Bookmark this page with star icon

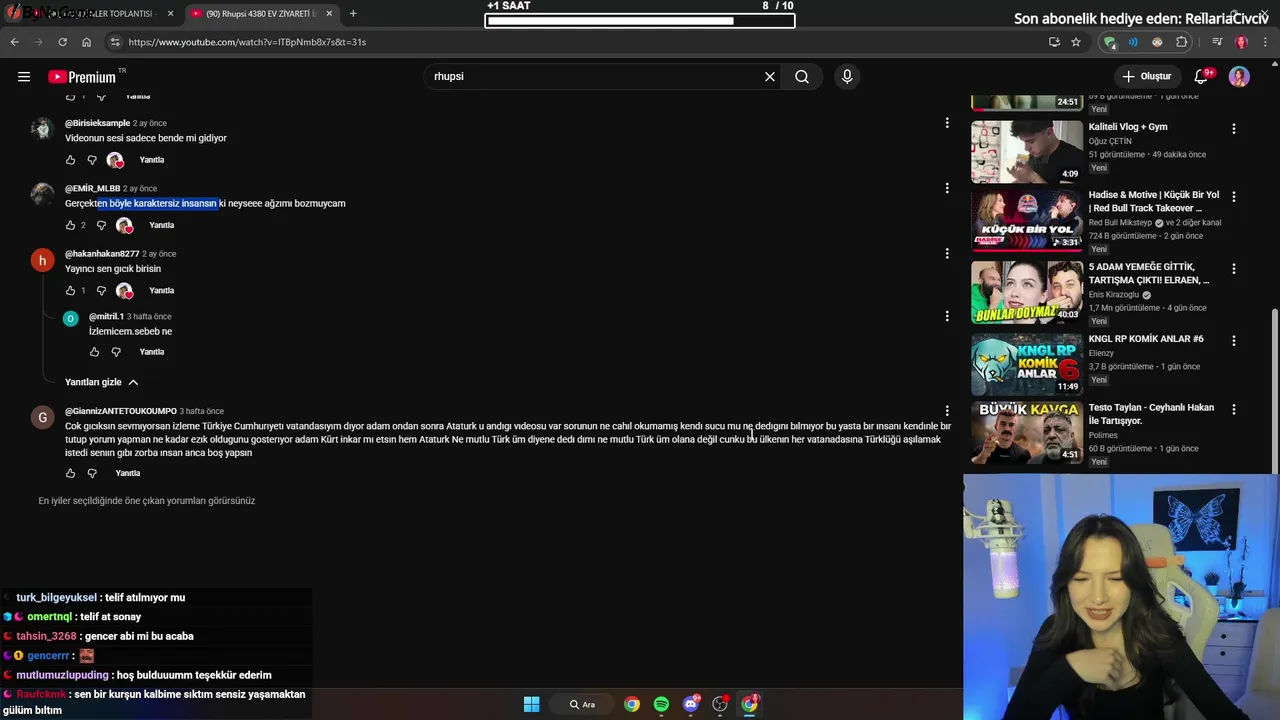click(x=1076, y=42)
